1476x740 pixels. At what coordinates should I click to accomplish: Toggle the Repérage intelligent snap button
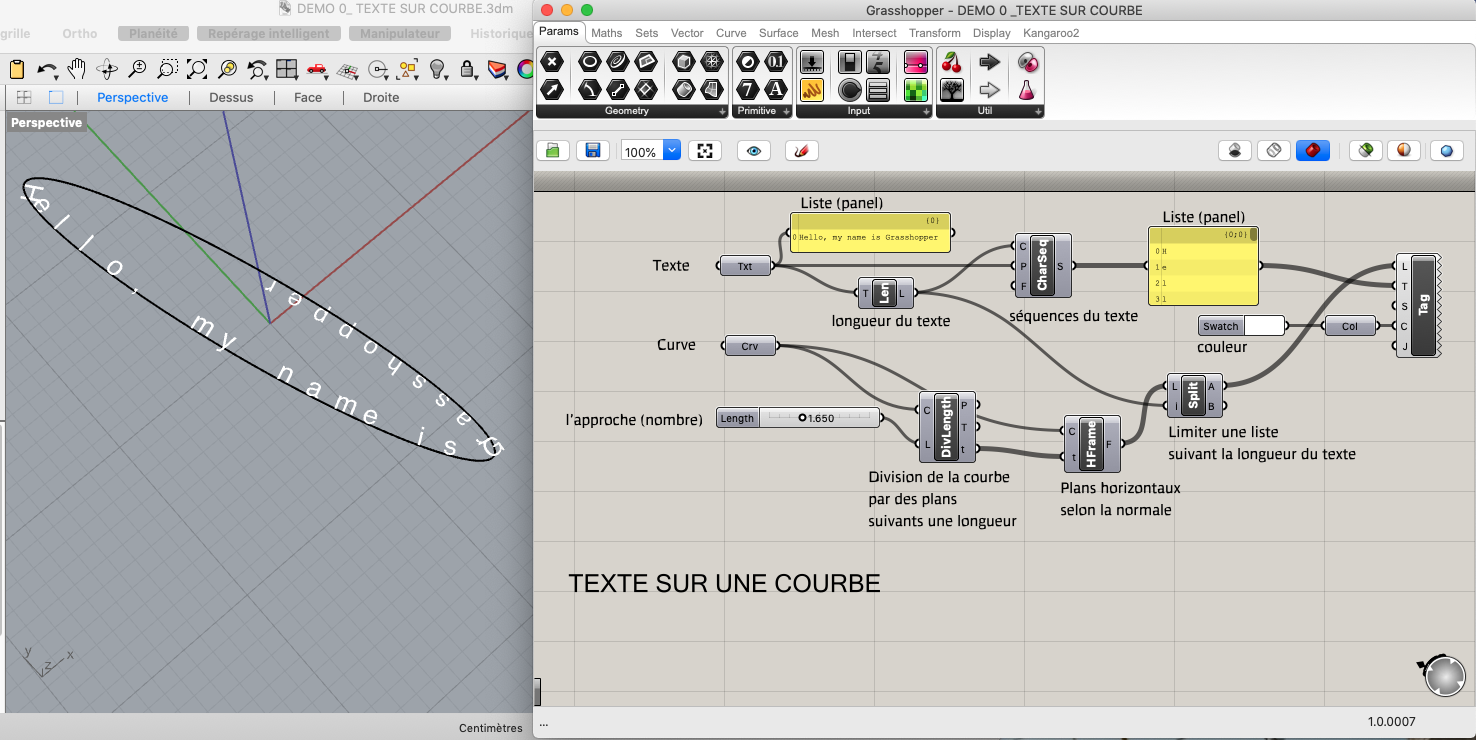click(269, 33)
